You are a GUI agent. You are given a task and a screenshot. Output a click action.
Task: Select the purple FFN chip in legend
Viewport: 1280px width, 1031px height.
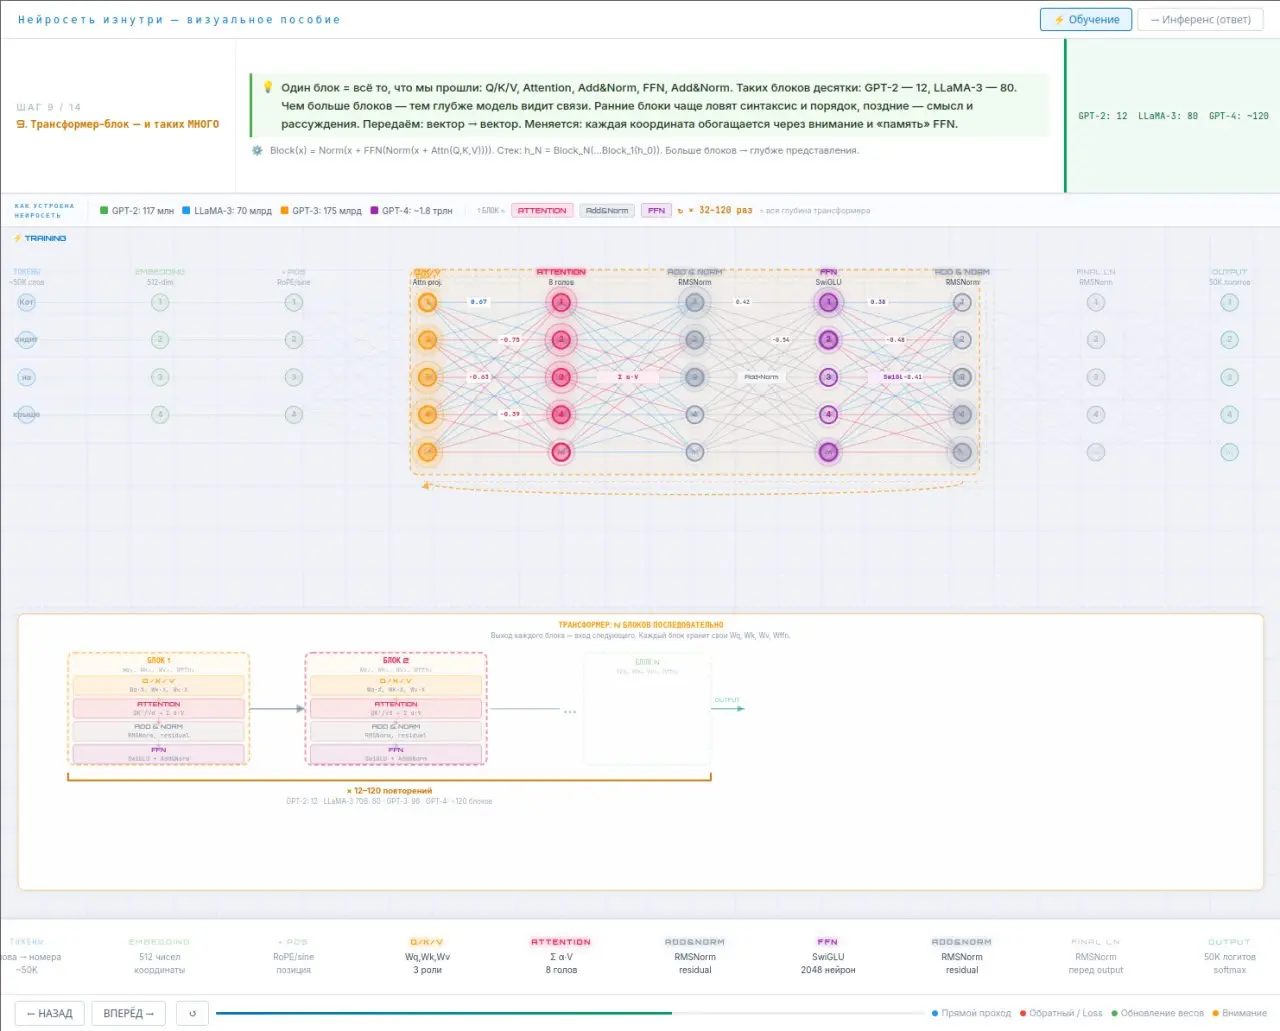pyautogui.click(x=656, y=211)
